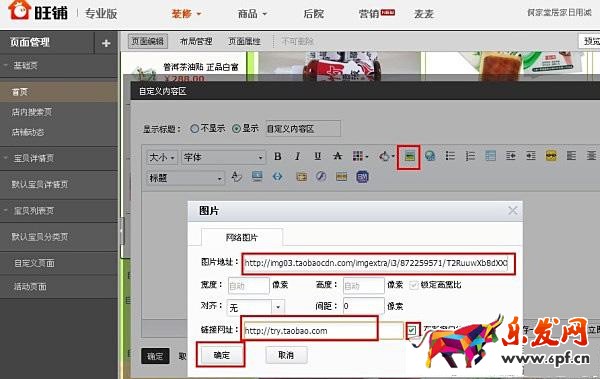Toggle the open in new window checkbox
The width and height of the screenshot is (600, 379).
(412, 330)
